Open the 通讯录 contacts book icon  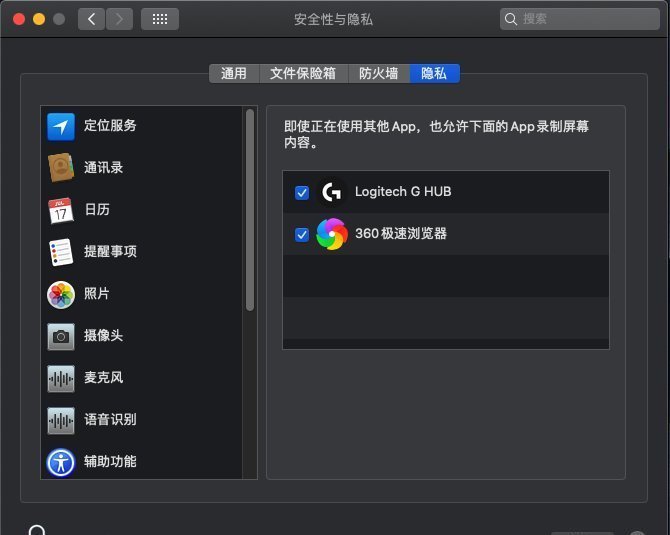(x=61, y=168)
